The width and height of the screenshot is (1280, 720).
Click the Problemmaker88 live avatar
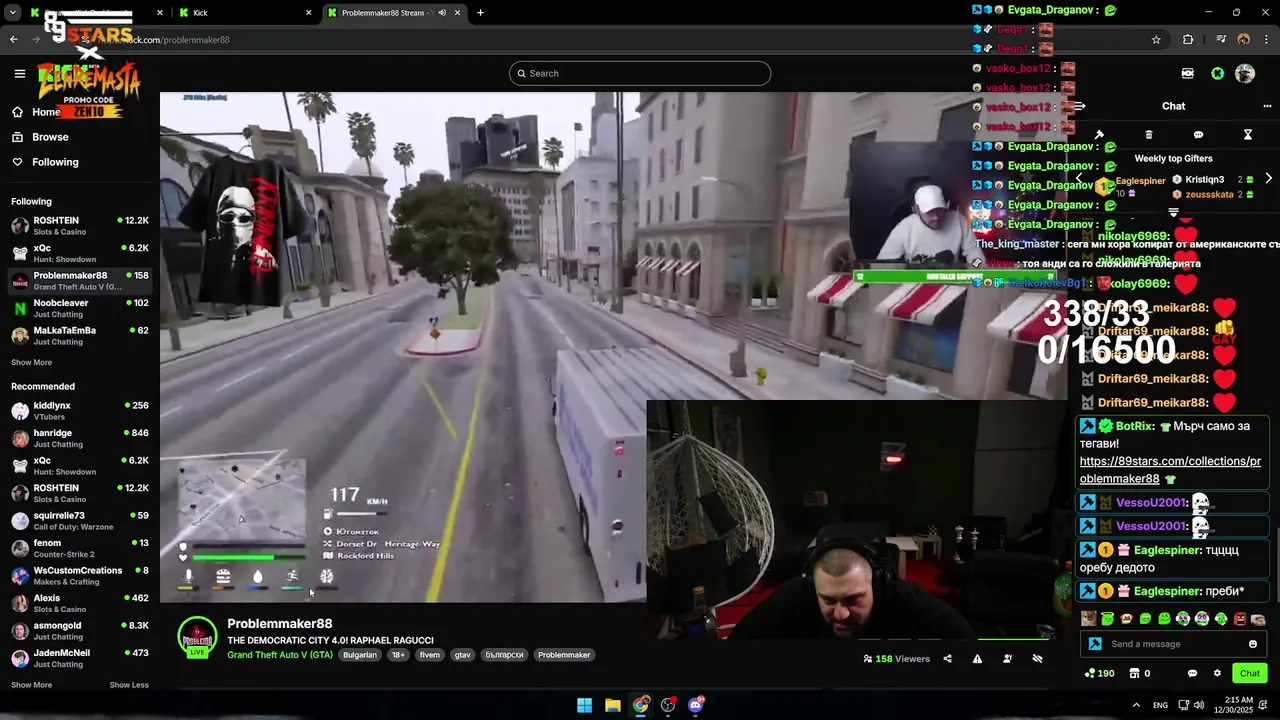click(197, 637)
